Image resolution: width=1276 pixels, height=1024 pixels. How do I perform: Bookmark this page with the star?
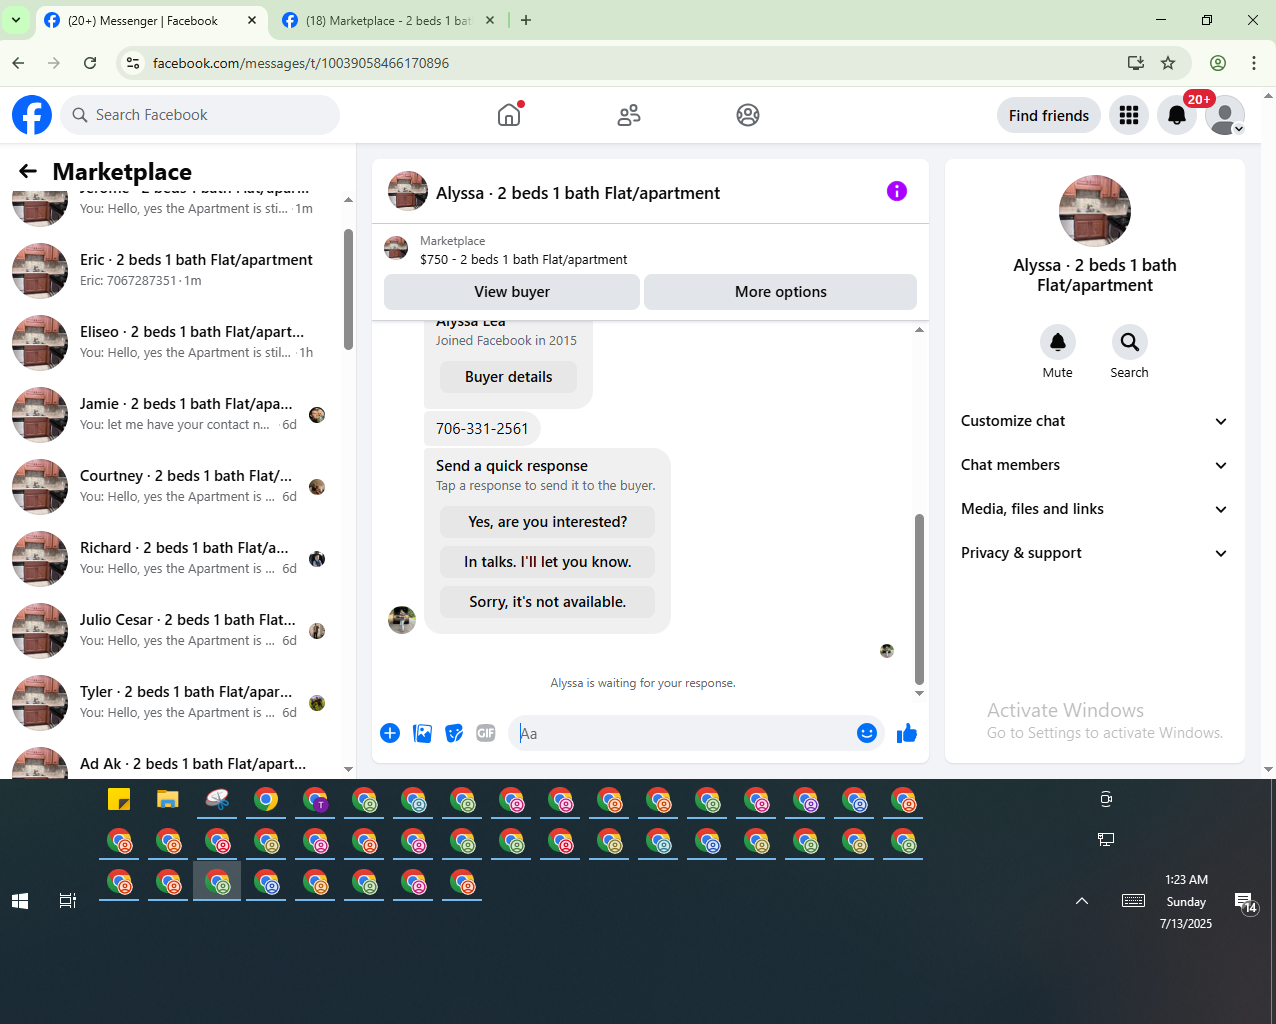point(1168,63)
